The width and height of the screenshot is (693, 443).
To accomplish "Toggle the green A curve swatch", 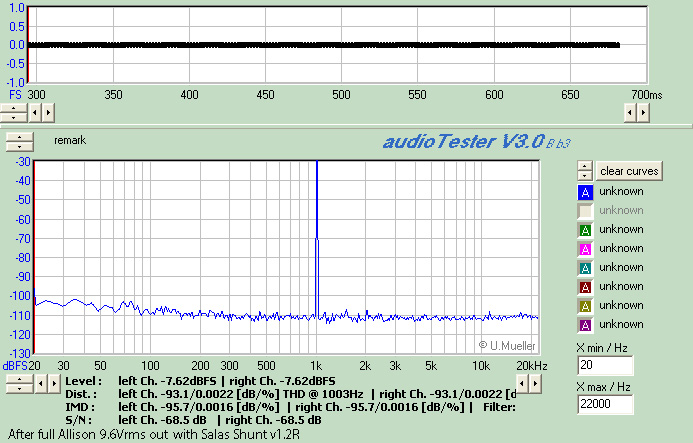I will pos(585,230).
